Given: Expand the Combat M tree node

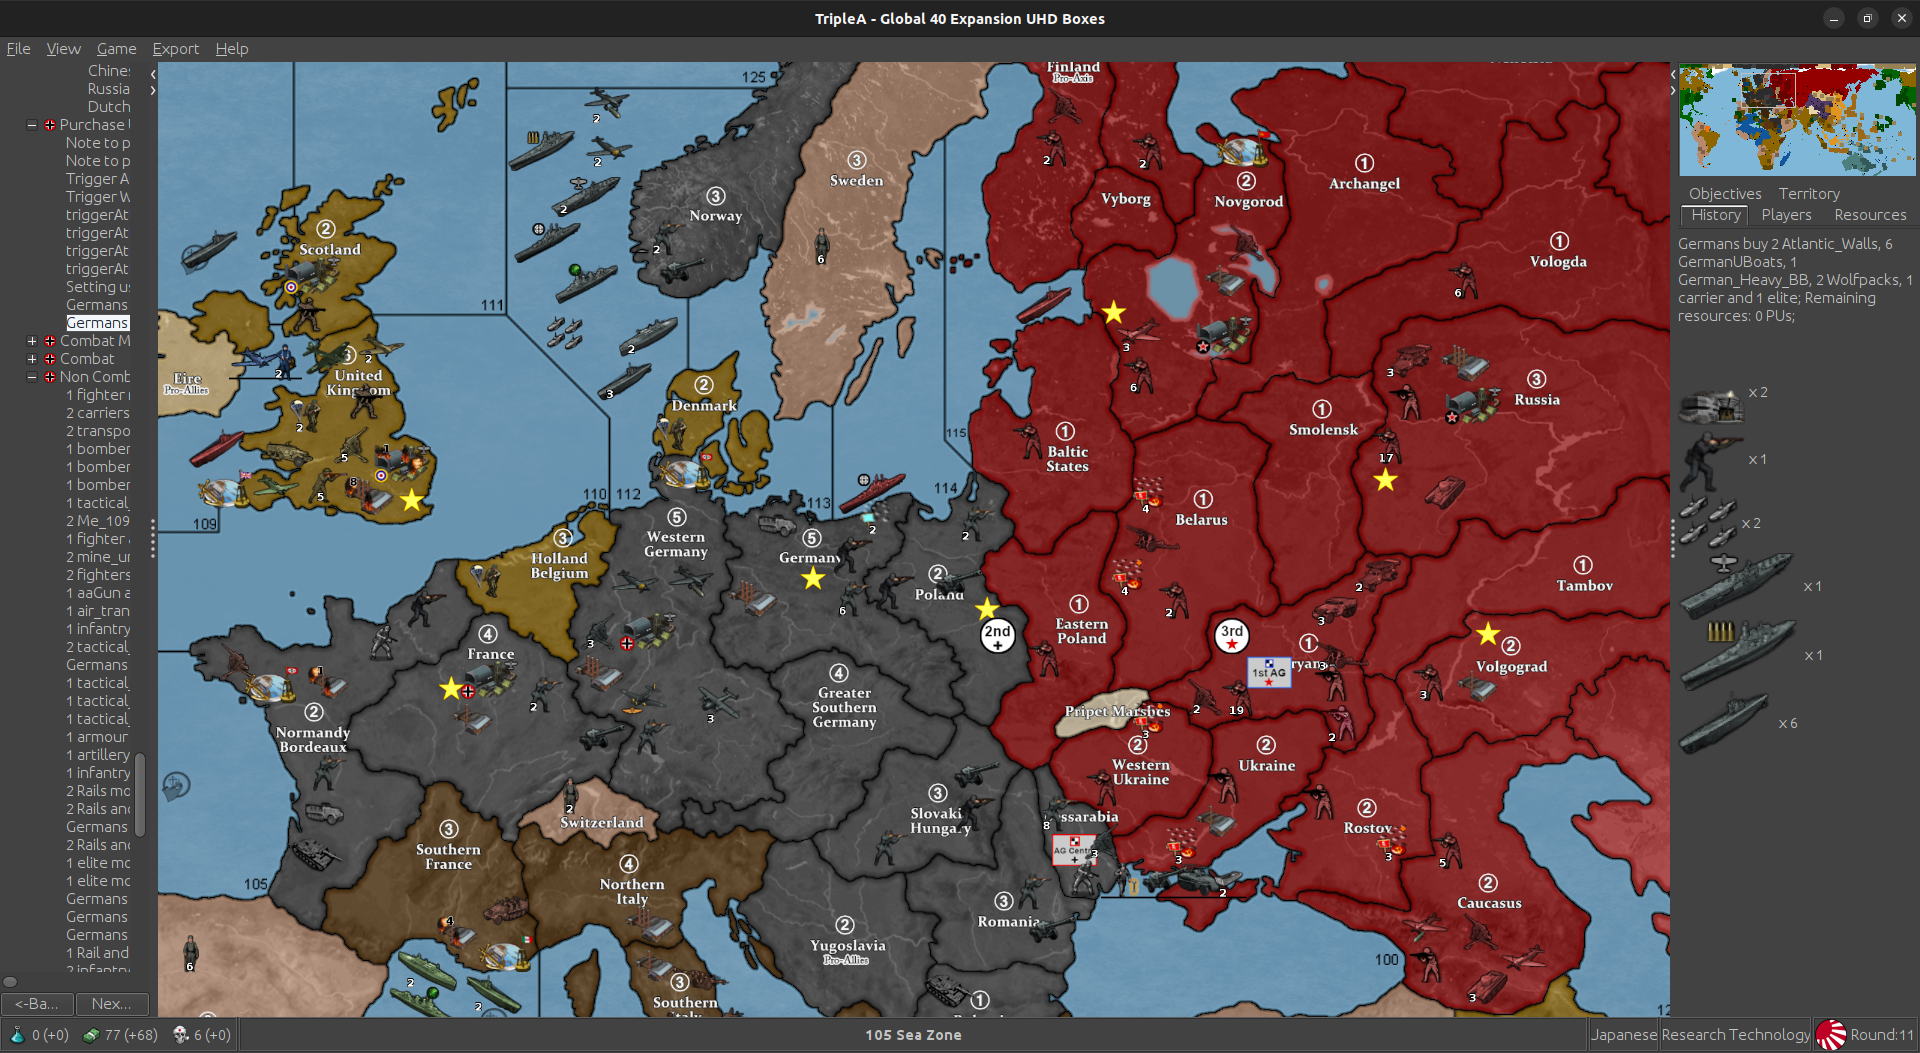Looking at the screenshot, I should [x=32, y=341].
